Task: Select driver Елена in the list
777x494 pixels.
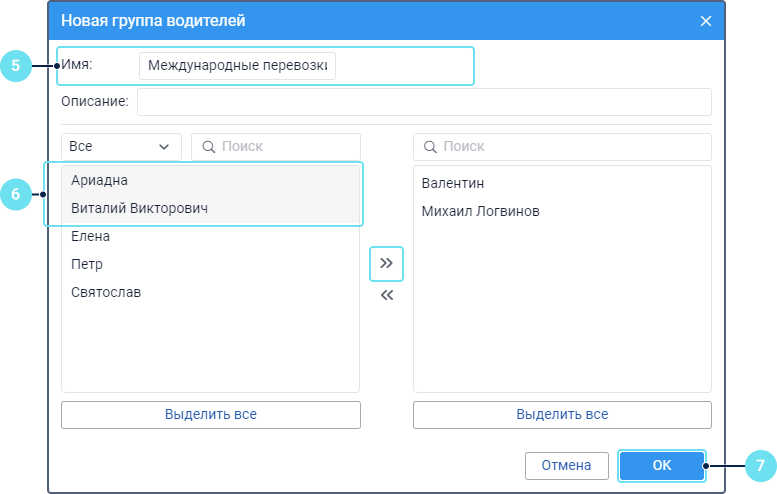Action: [91, 237]
